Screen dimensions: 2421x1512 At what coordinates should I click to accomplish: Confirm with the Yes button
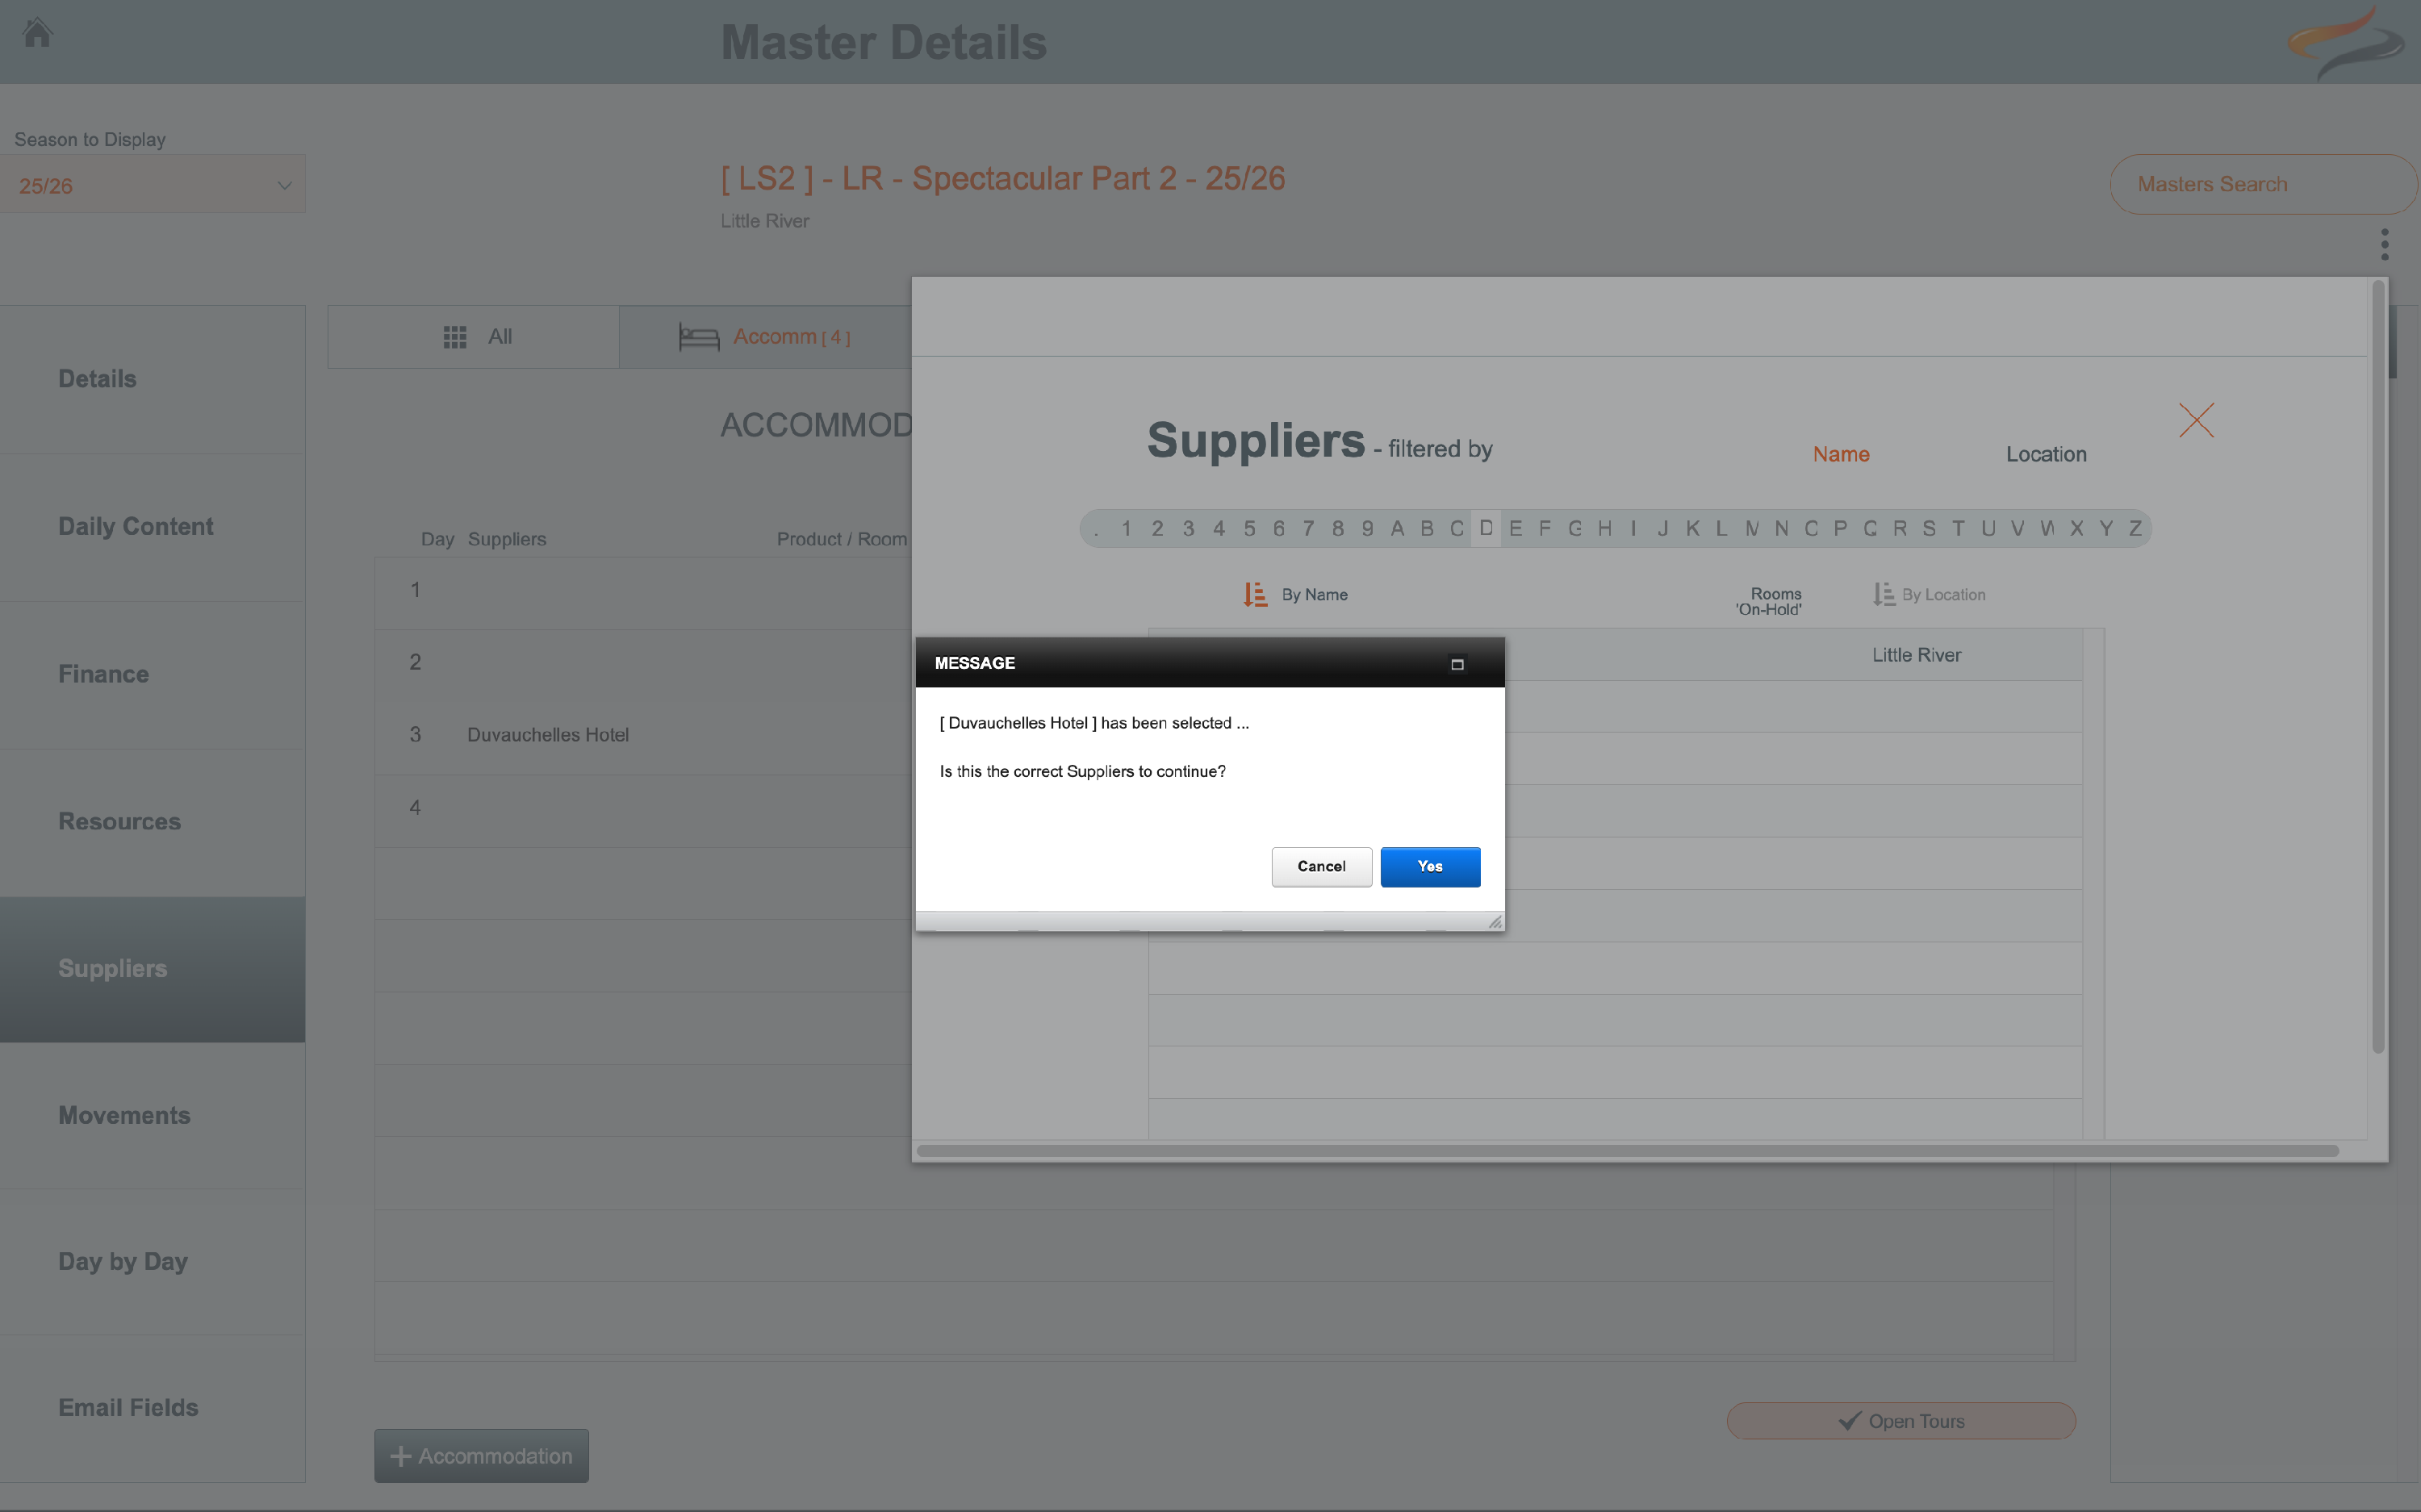tap(1429, 867)
